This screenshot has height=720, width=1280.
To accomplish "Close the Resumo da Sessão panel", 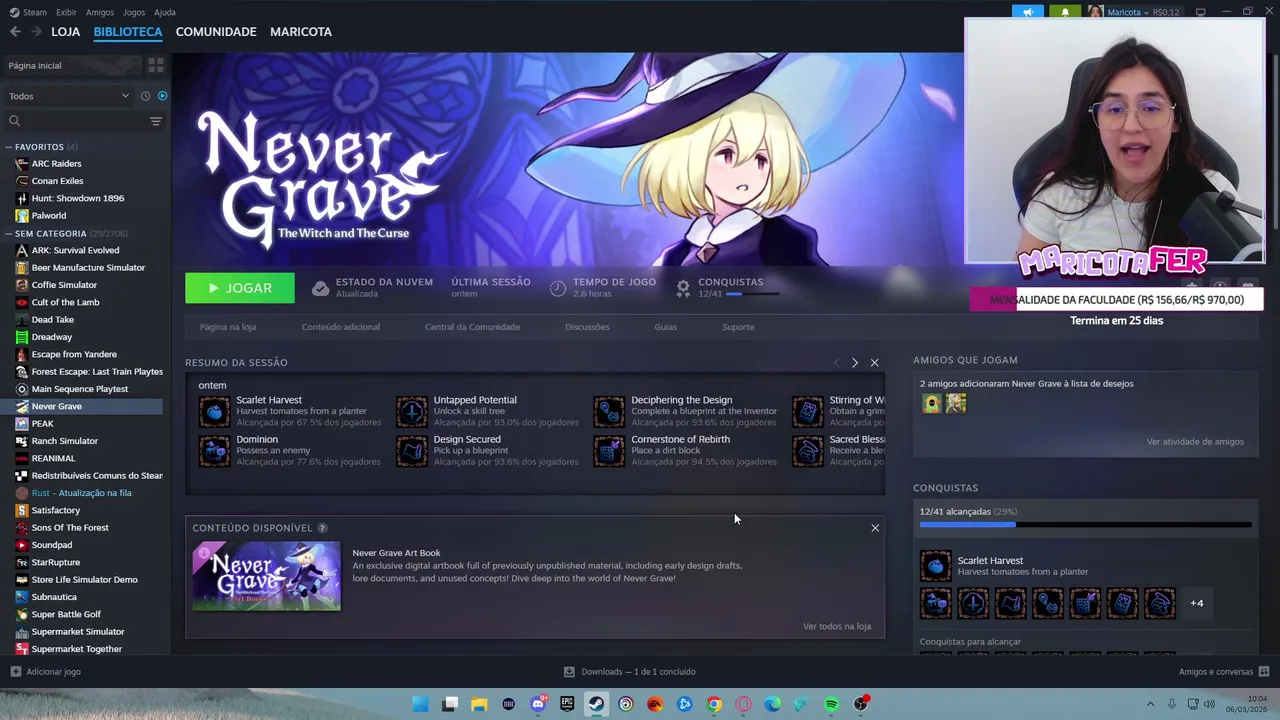I will pyautogui.click(x=874, y=363).
